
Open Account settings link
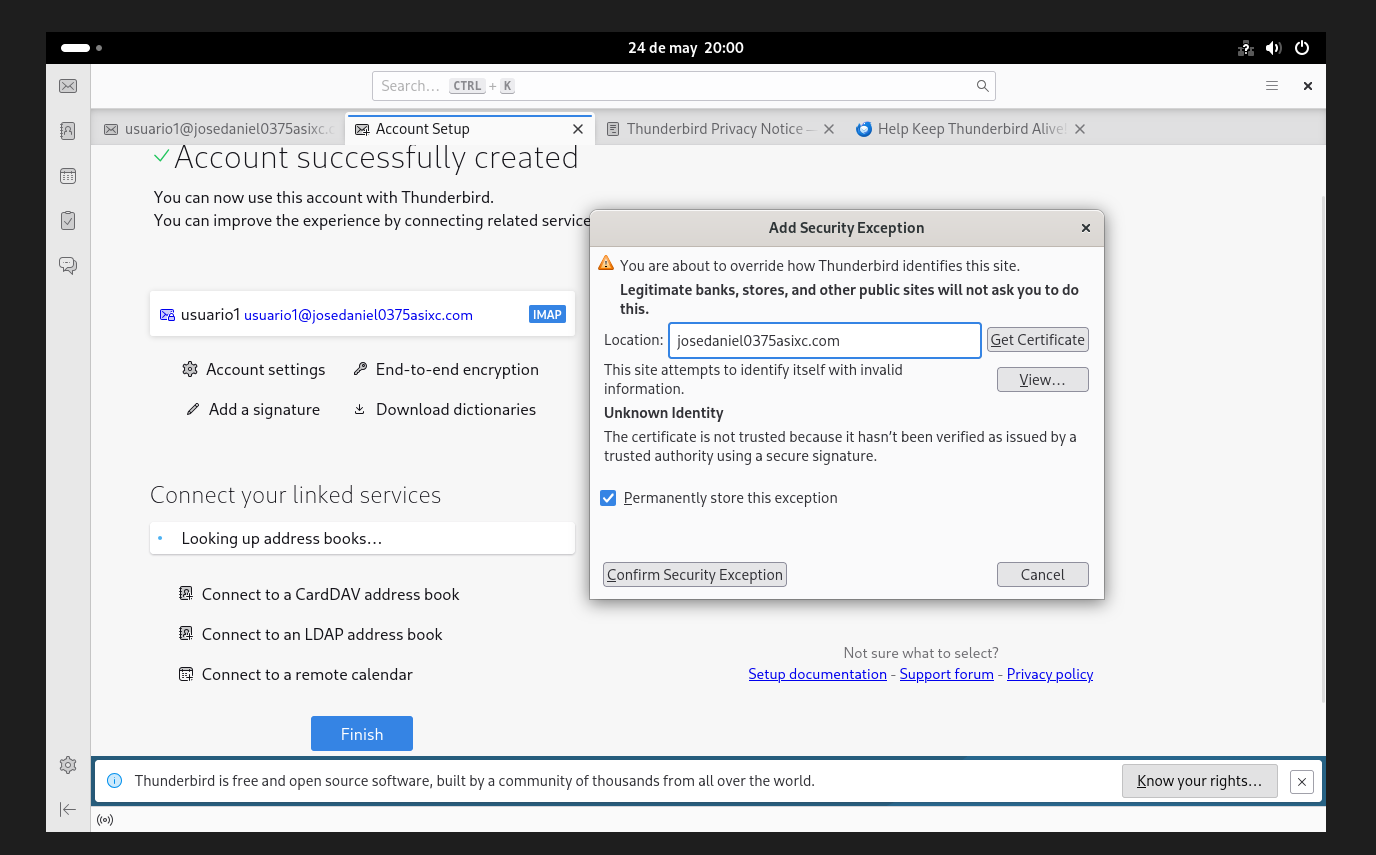click(x=254, y=370)
